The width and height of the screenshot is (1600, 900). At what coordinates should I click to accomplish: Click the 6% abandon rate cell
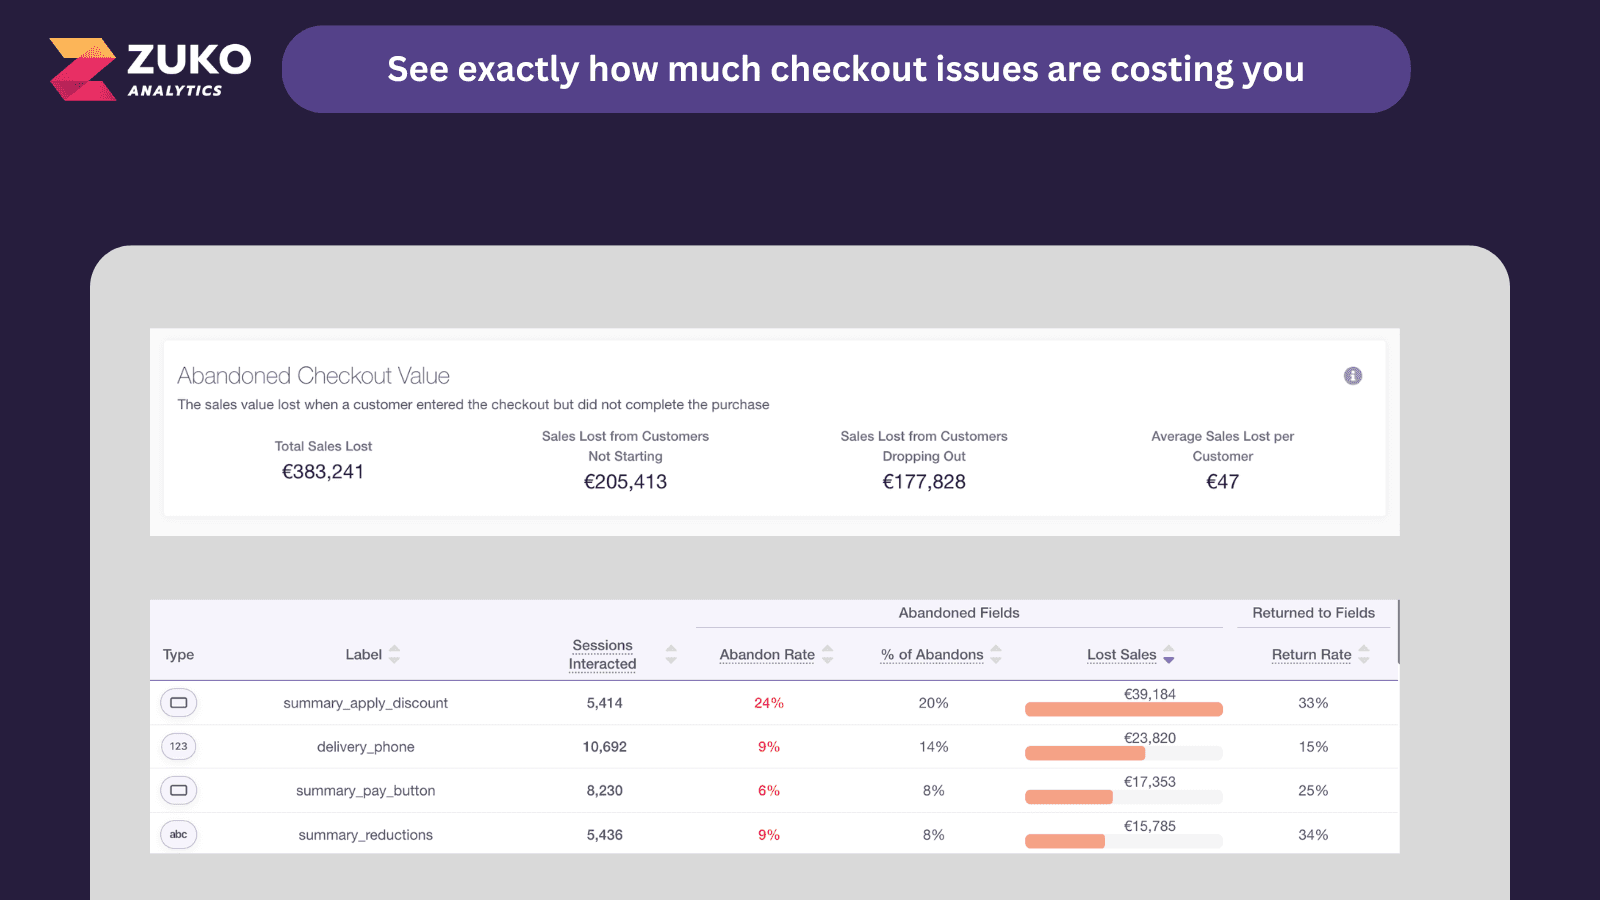[x=769, y=791]
